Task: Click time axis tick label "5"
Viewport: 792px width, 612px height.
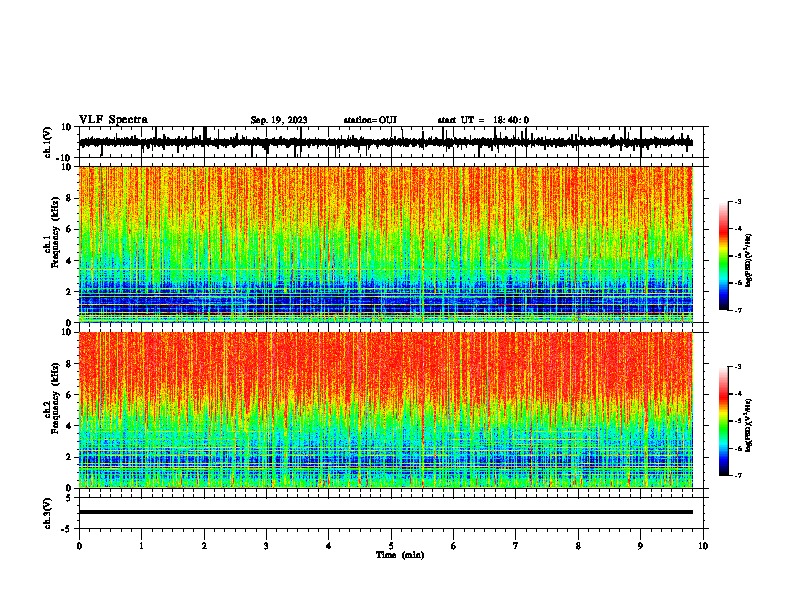Action: [x=391, y=546]
